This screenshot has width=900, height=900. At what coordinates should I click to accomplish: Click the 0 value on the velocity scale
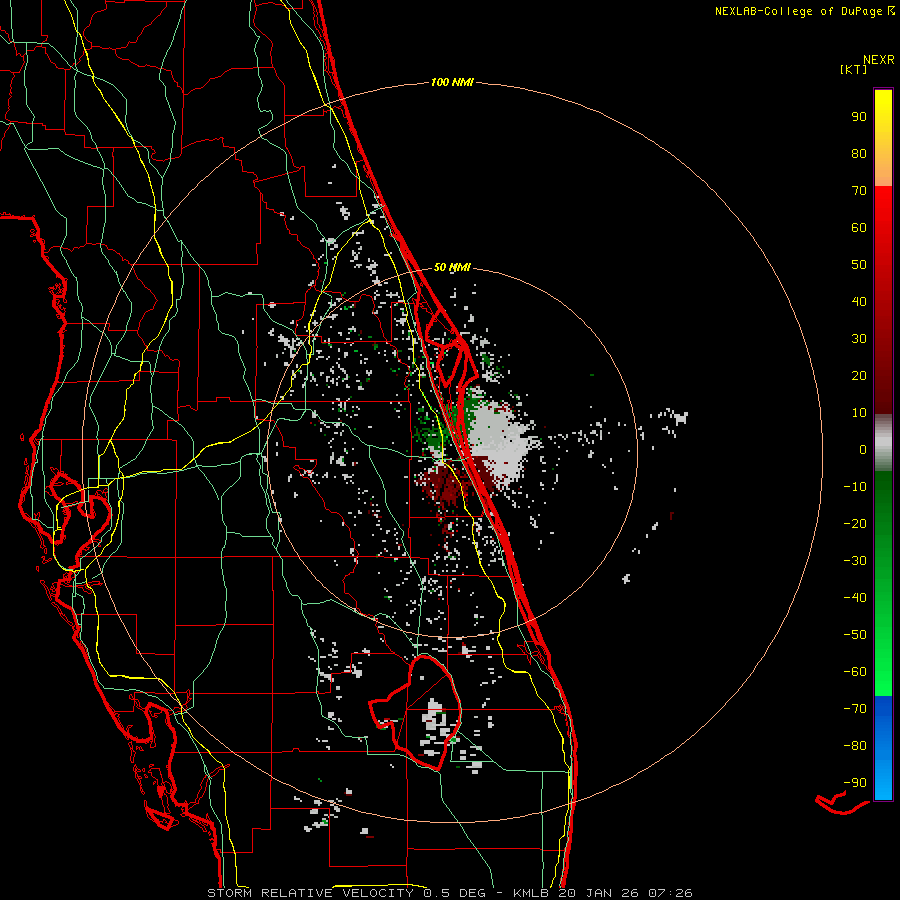pyautogui.click(x=863, y=450)
